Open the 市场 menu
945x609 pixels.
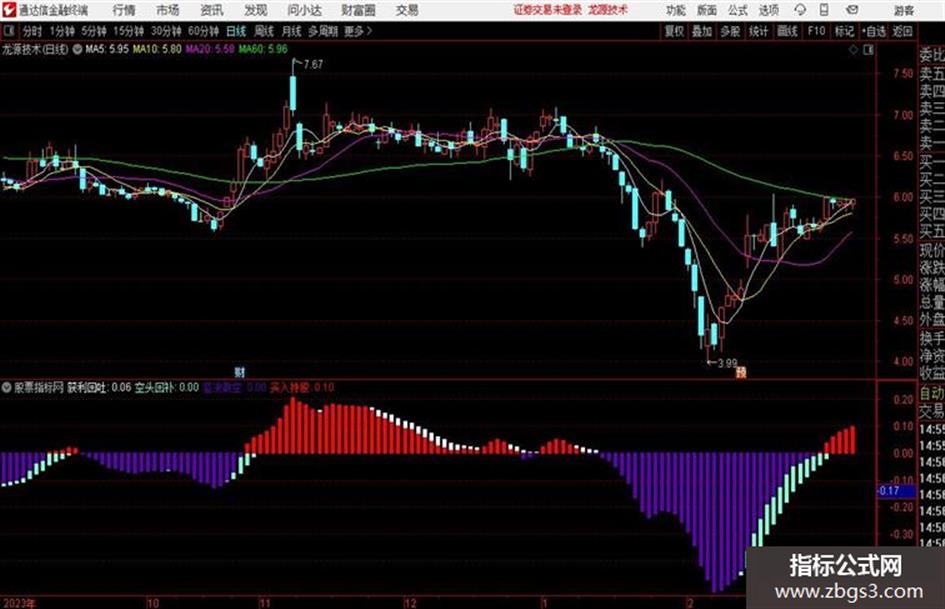pyautogui.click(x=168, y=10)
